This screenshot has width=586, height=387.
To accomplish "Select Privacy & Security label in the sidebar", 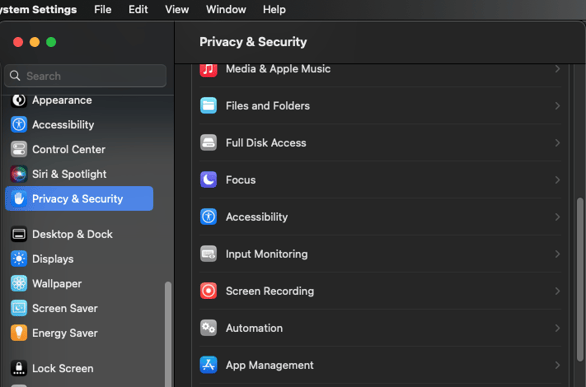I will coord(77,199).
